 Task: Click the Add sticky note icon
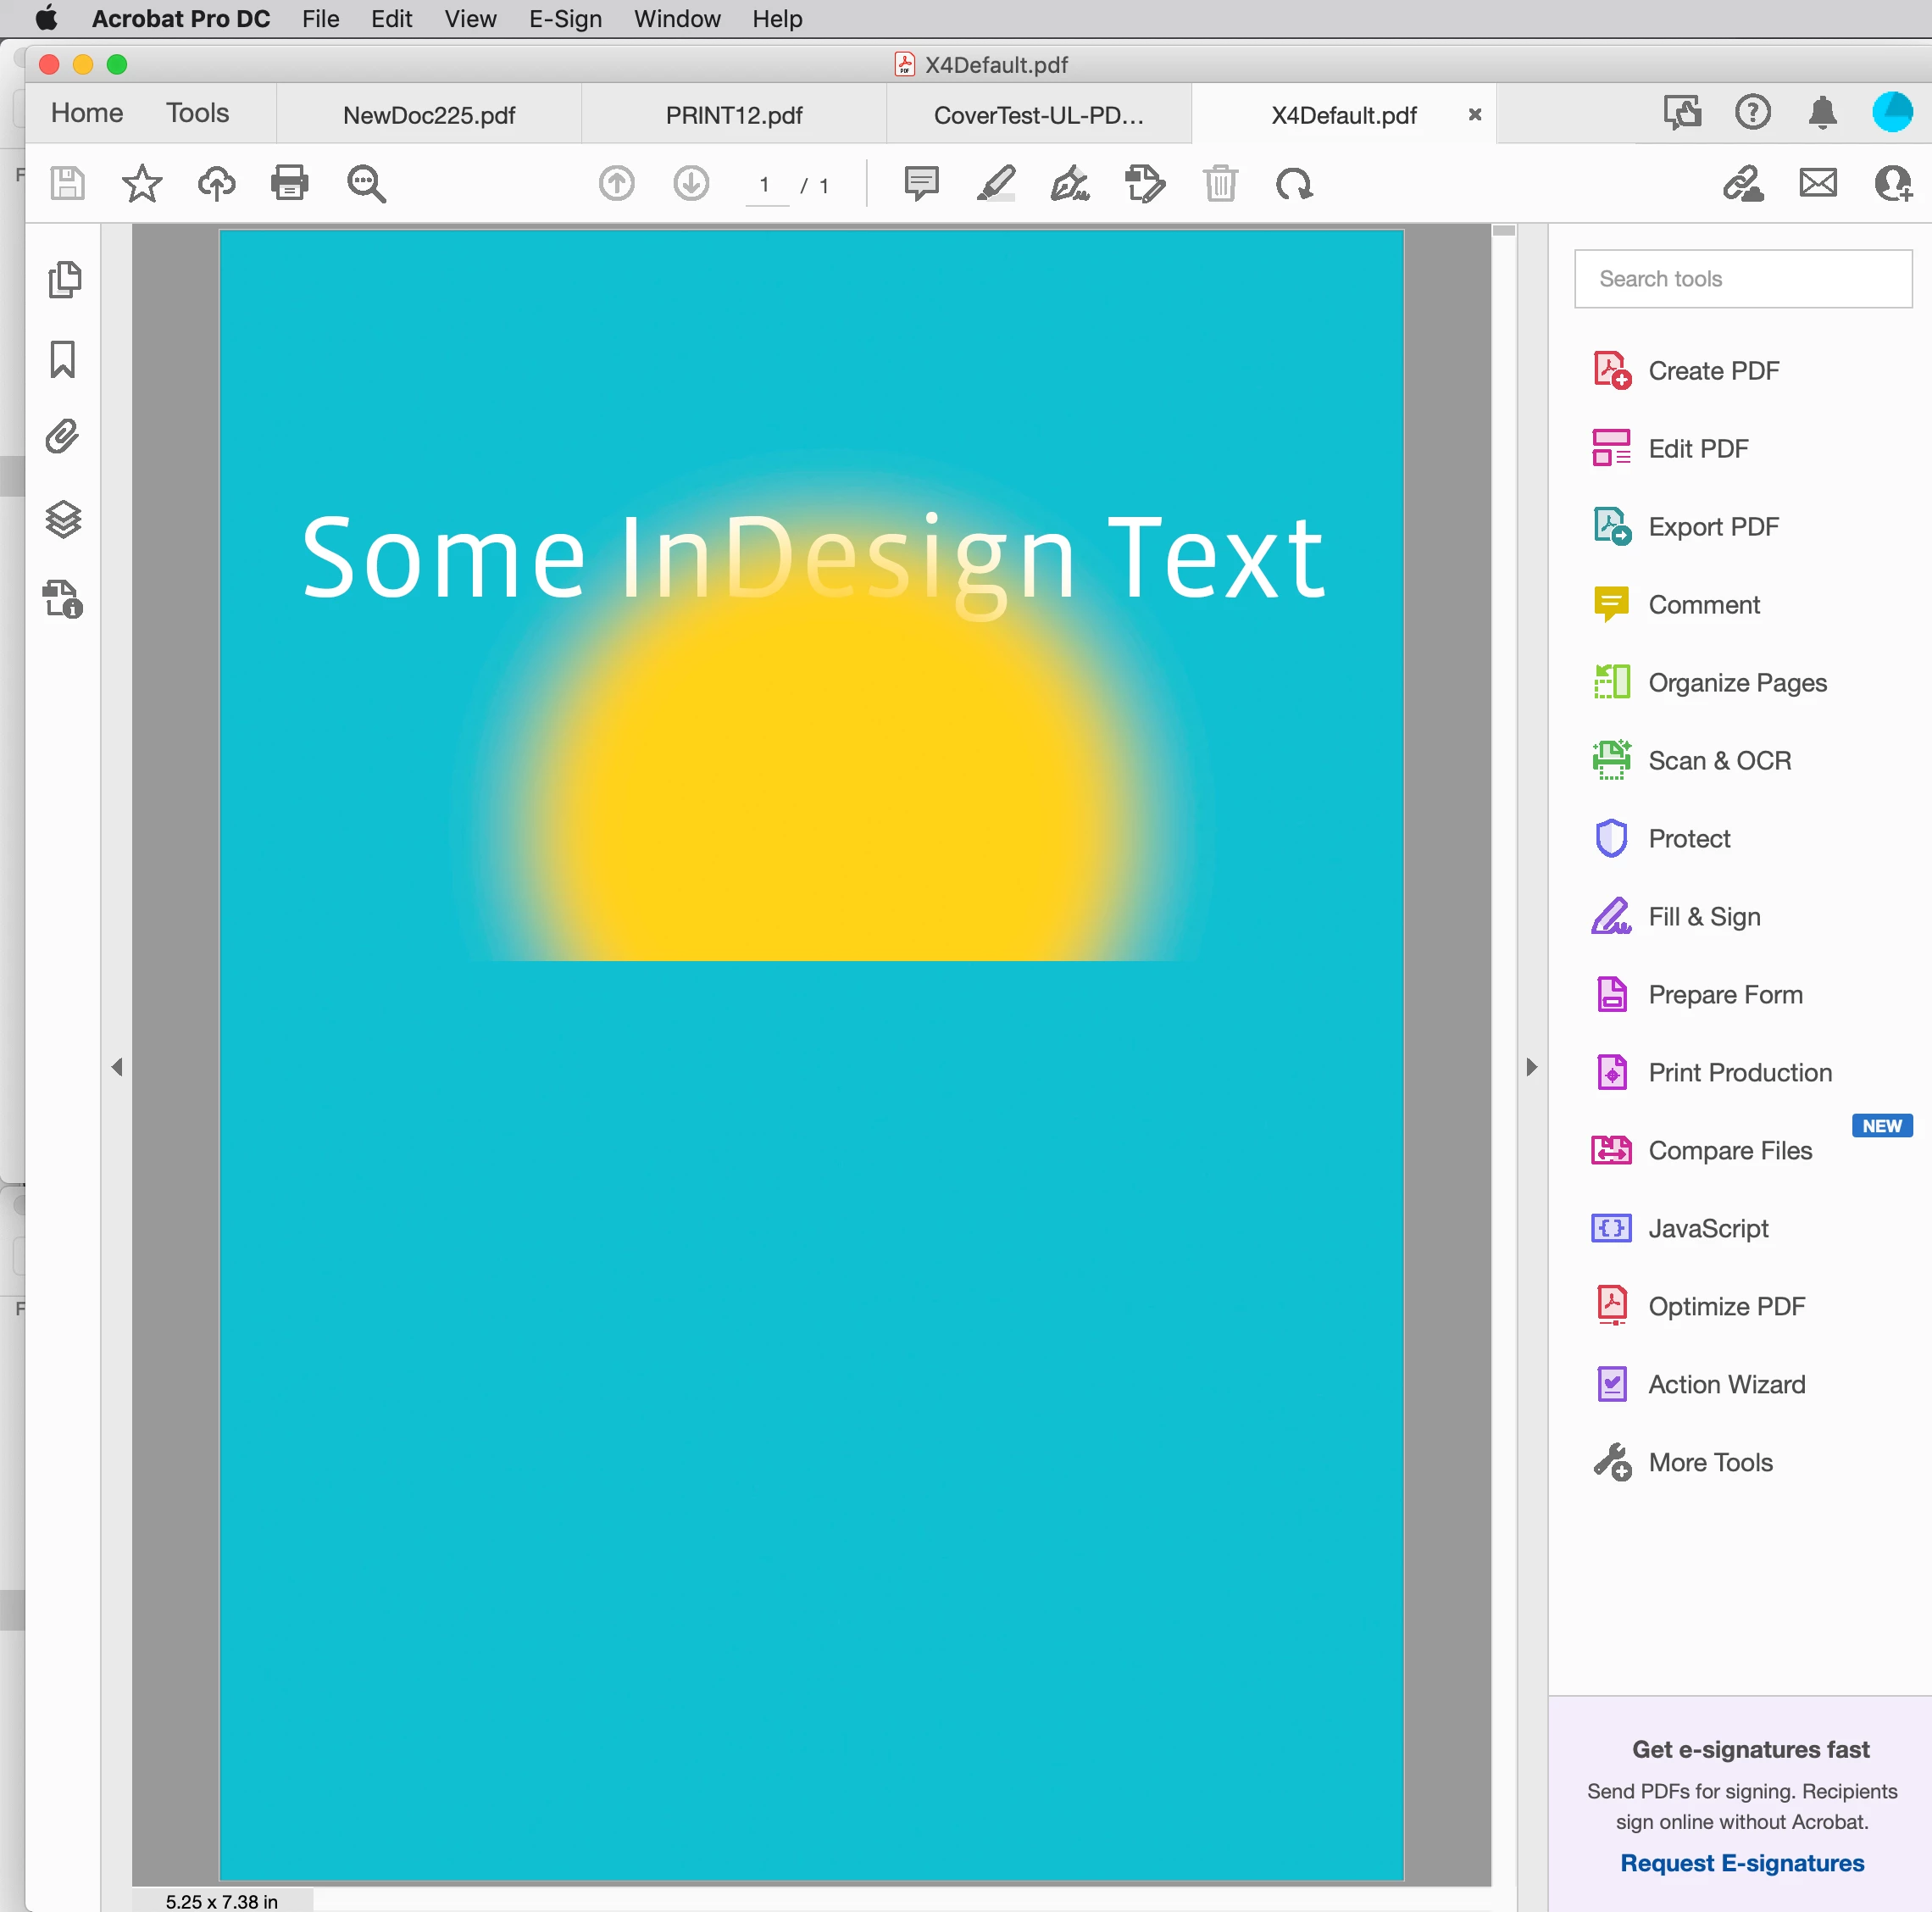[920, 184]
